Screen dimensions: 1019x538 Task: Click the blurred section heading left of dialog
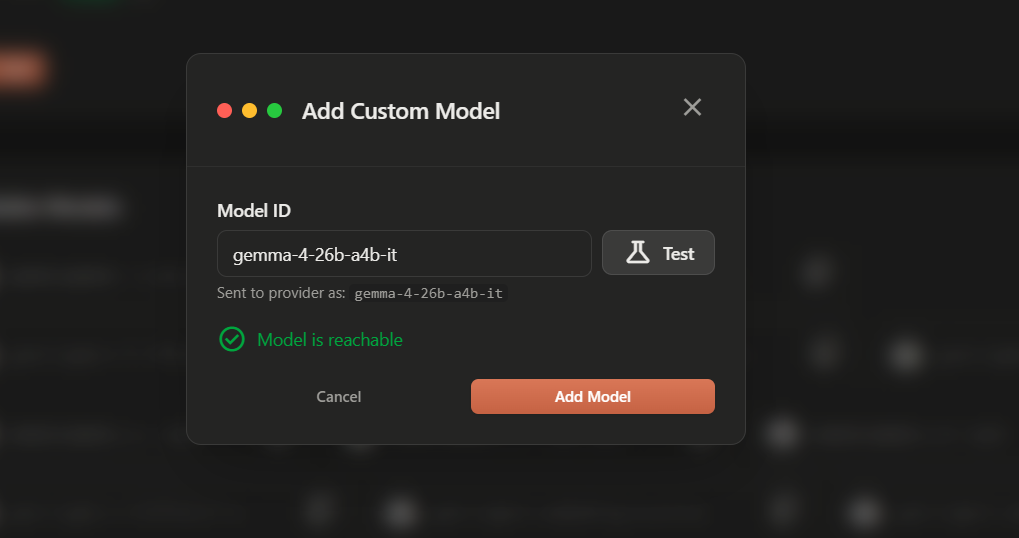click(x=60, y=208)
